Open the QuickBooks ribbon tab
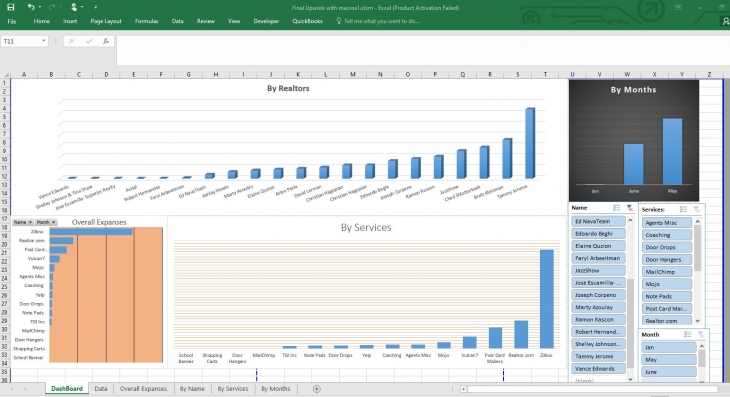This screenshot has width=730, height=397. coord(307,21)
